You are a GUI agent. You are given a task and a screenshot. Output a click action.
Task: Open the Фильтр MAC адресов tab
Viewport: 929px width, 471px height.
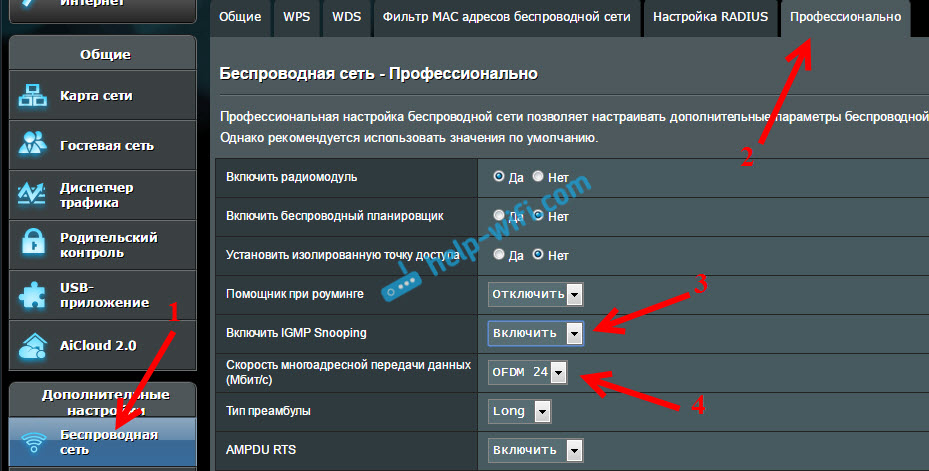[x=504, y=17]
